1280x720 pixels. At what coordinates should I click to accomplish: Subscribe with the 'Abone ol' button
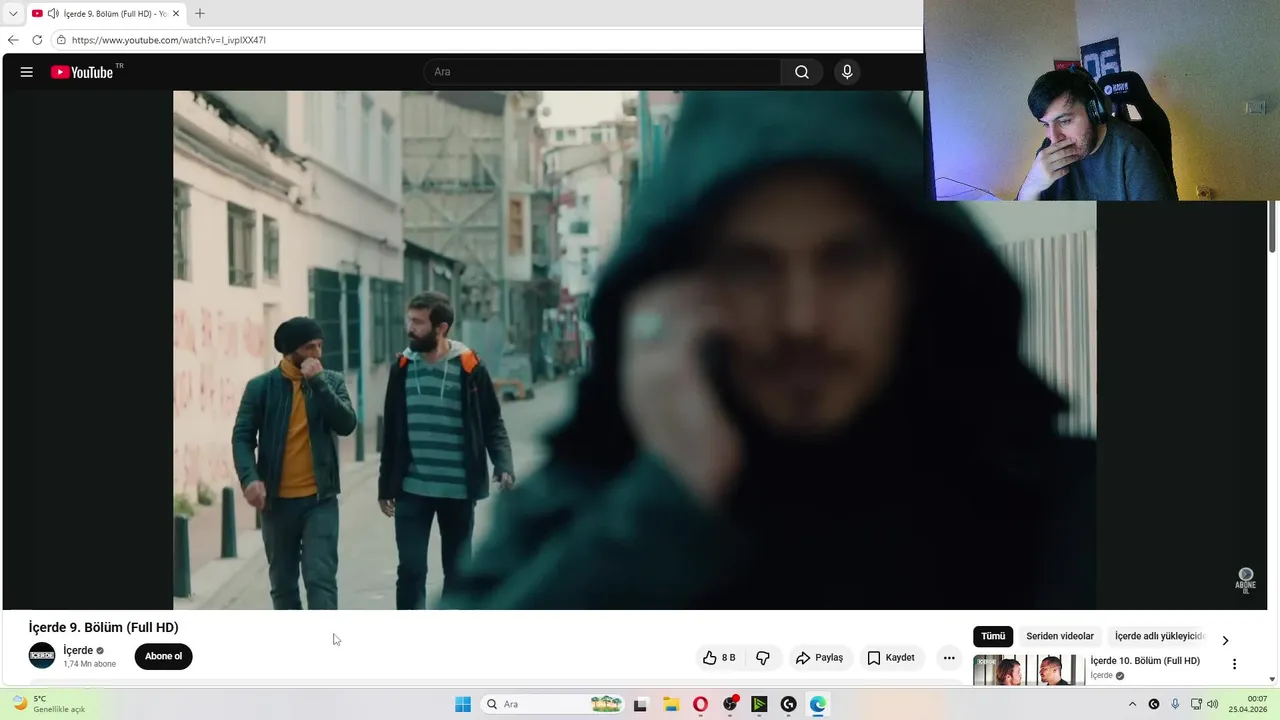tap(163, 656)
